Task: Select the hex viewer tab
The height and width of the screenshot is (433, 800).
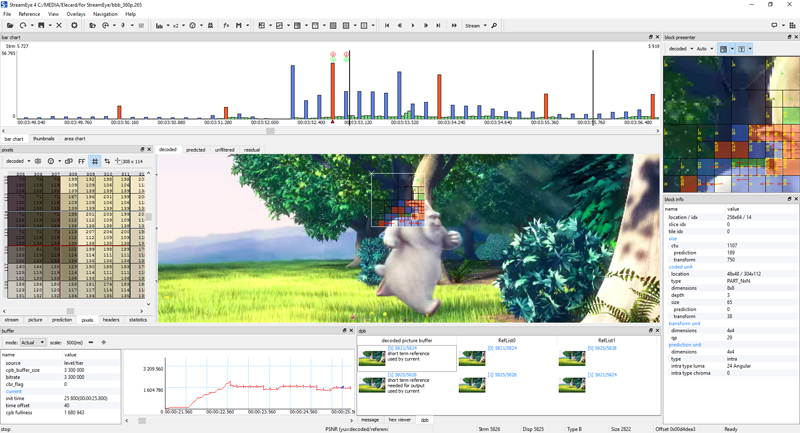Action: coord(399,420)
